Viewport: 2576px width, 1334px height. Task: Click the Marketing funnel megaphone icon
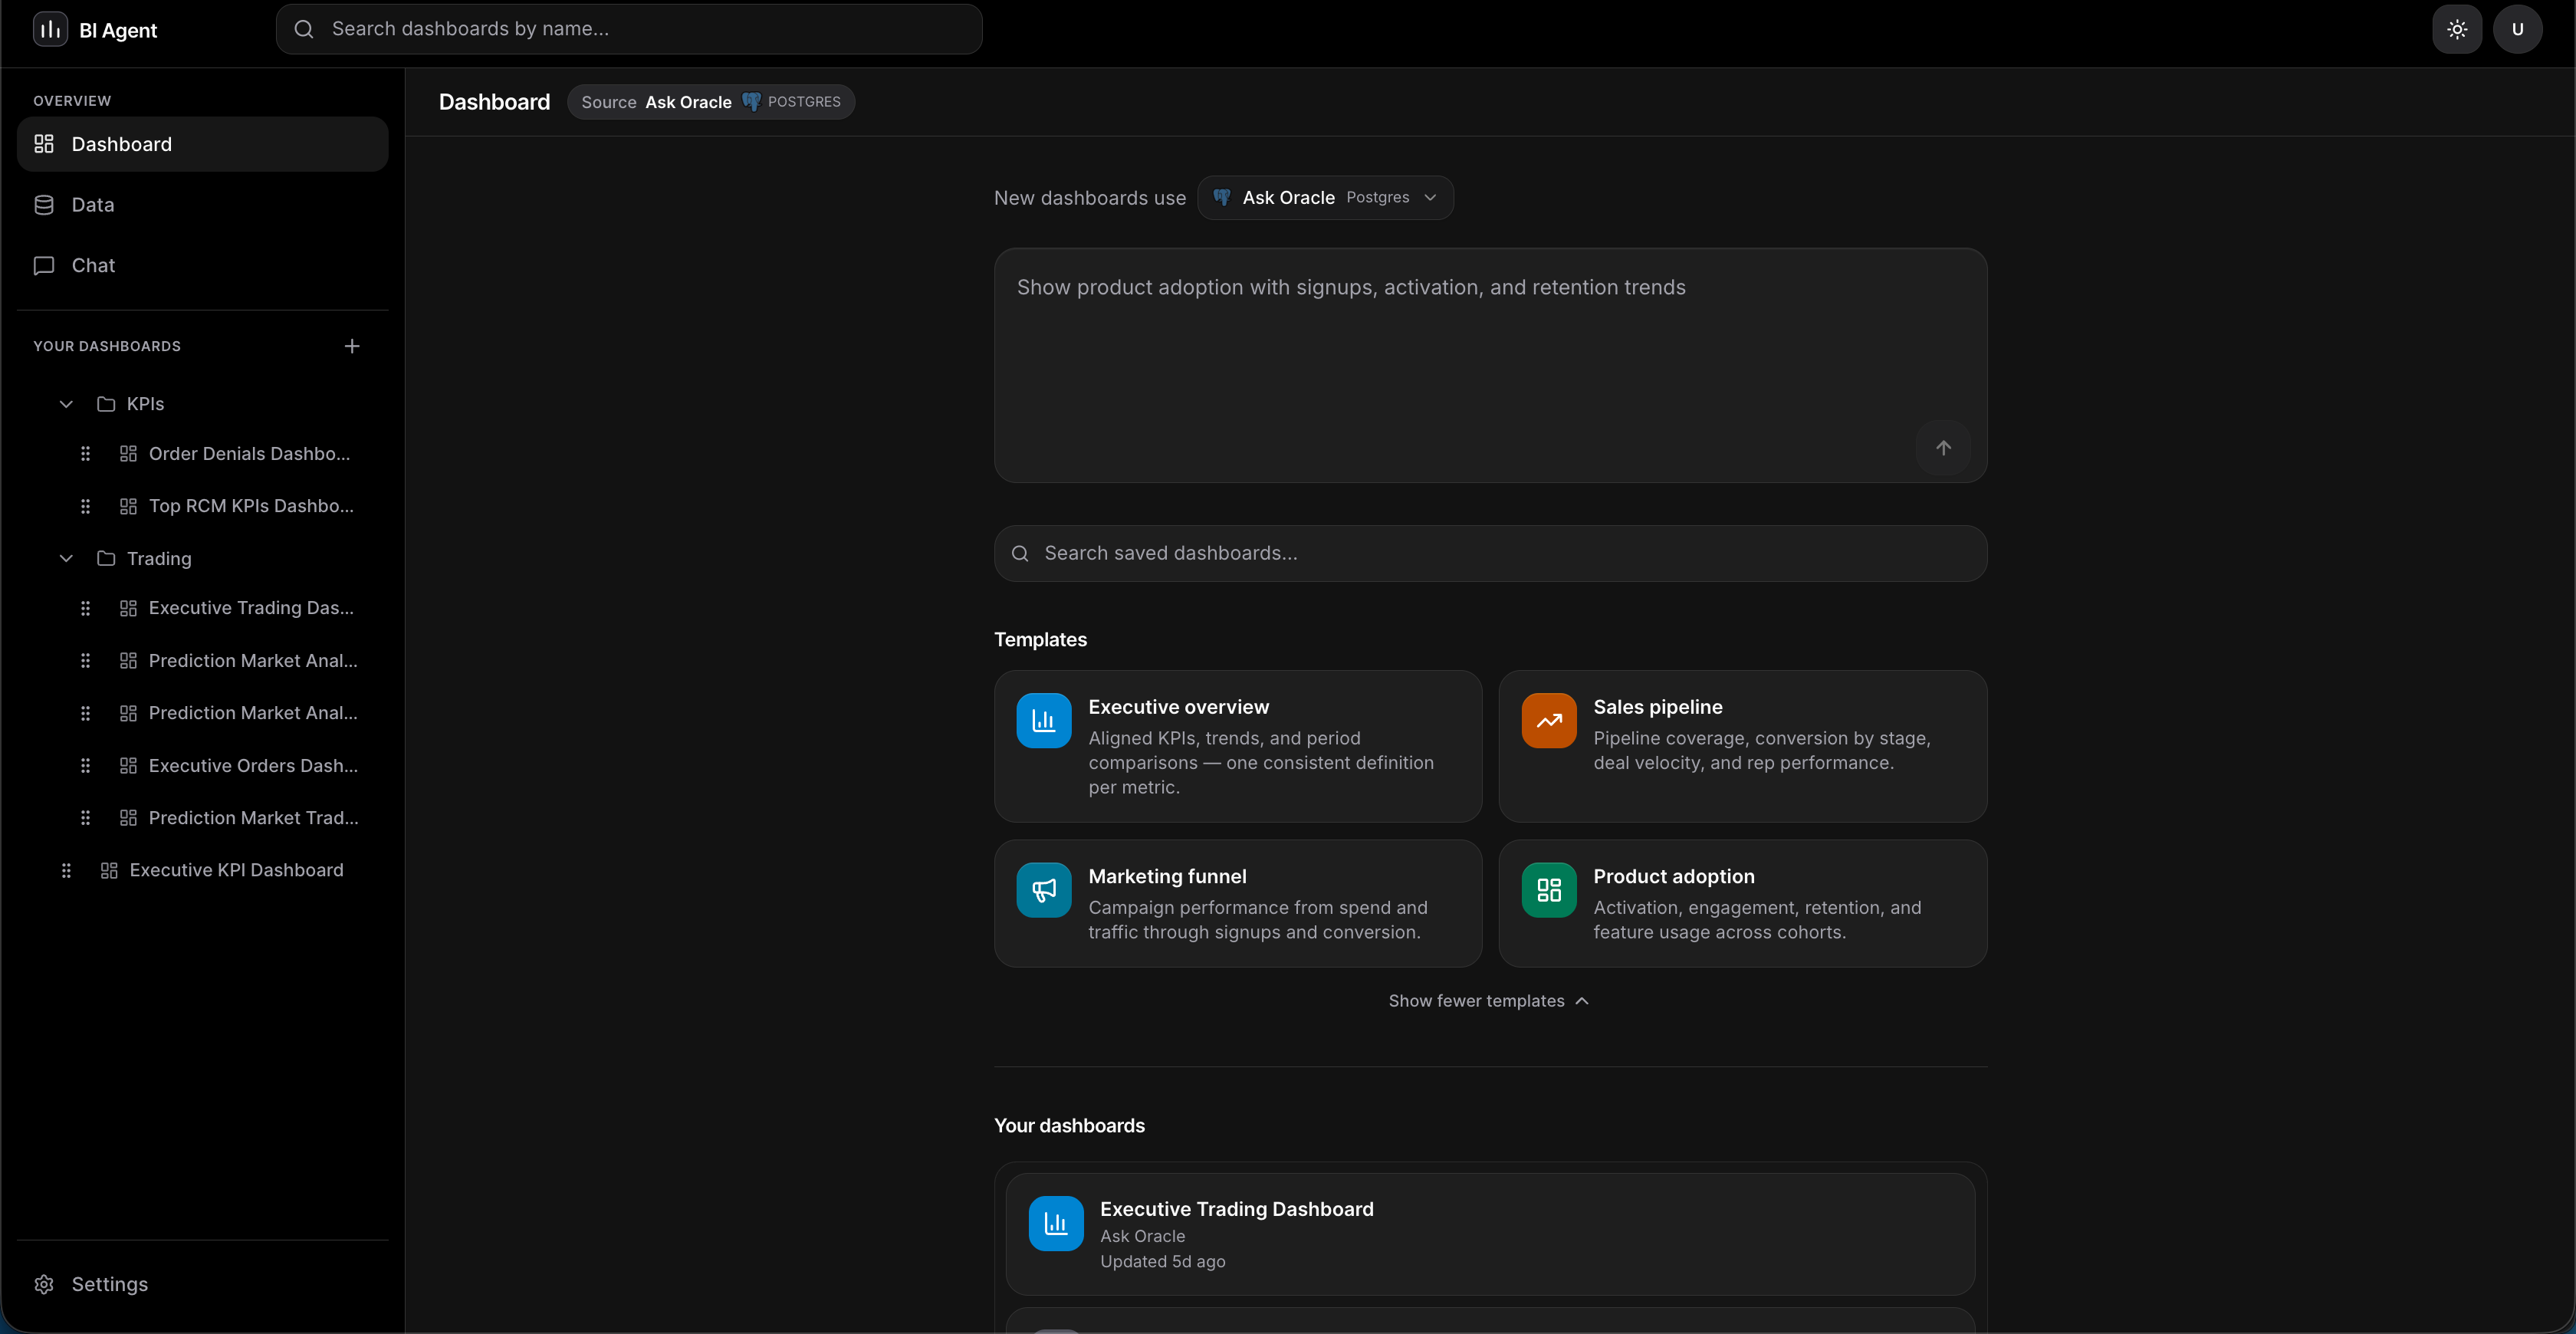point(1044,890)
